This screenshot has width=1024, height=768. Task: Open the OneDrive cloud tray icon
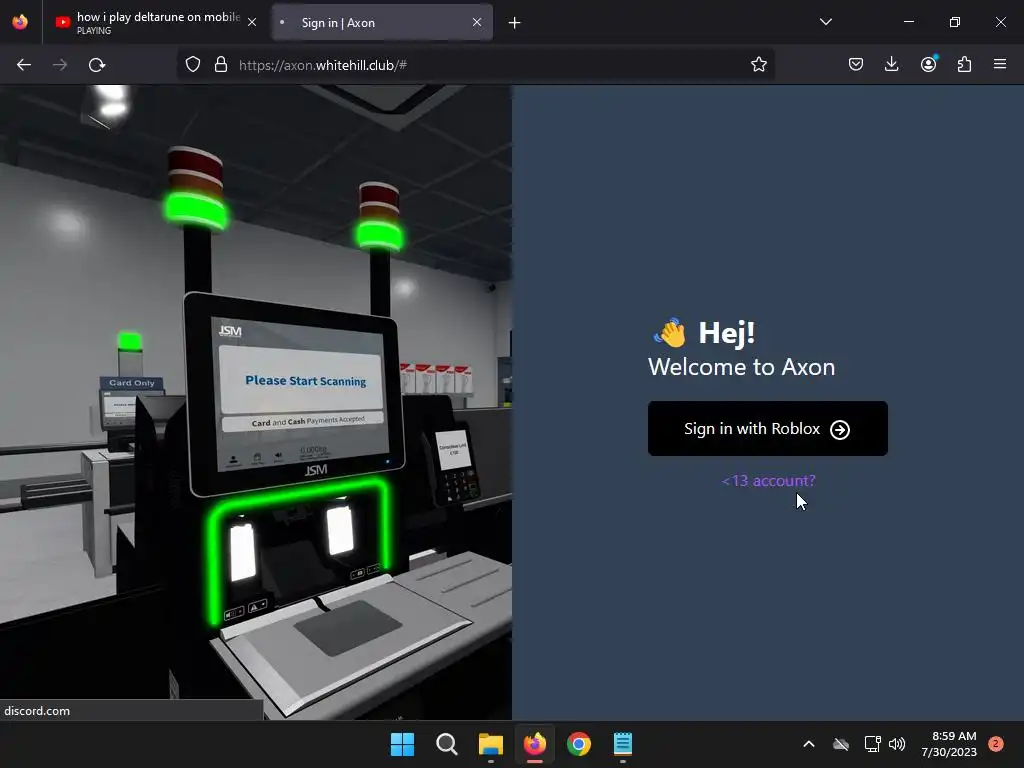click(x=841, y=744)
